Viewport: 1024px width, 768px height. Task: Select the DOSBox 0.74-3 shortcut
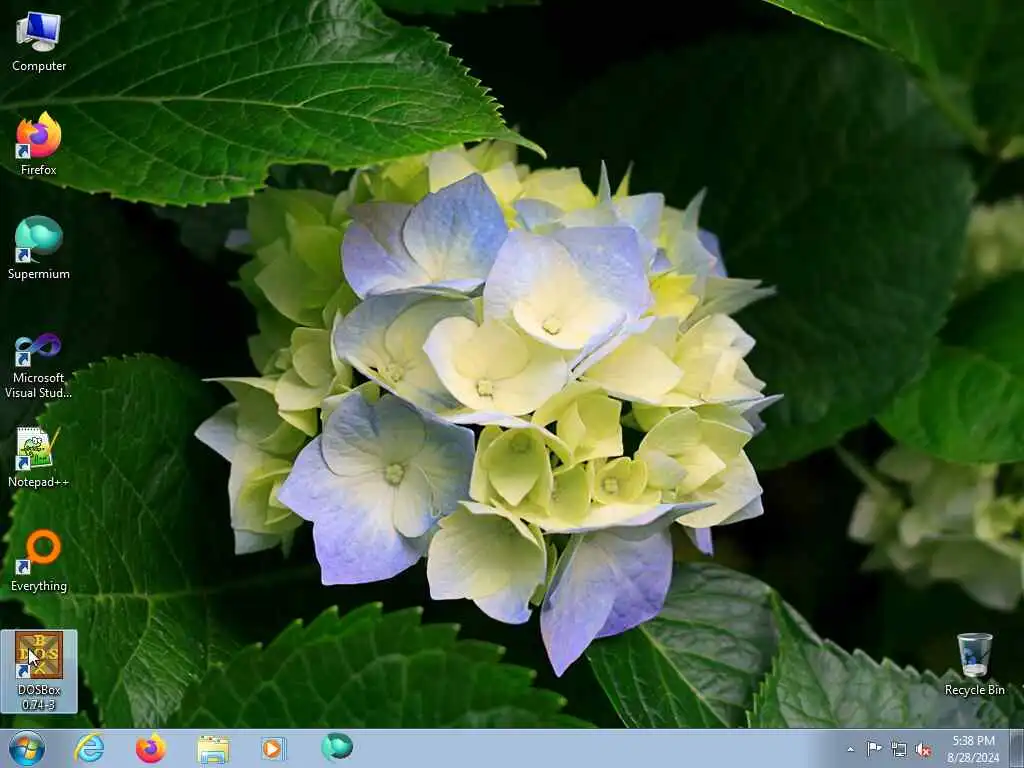[x=39, y=671]
